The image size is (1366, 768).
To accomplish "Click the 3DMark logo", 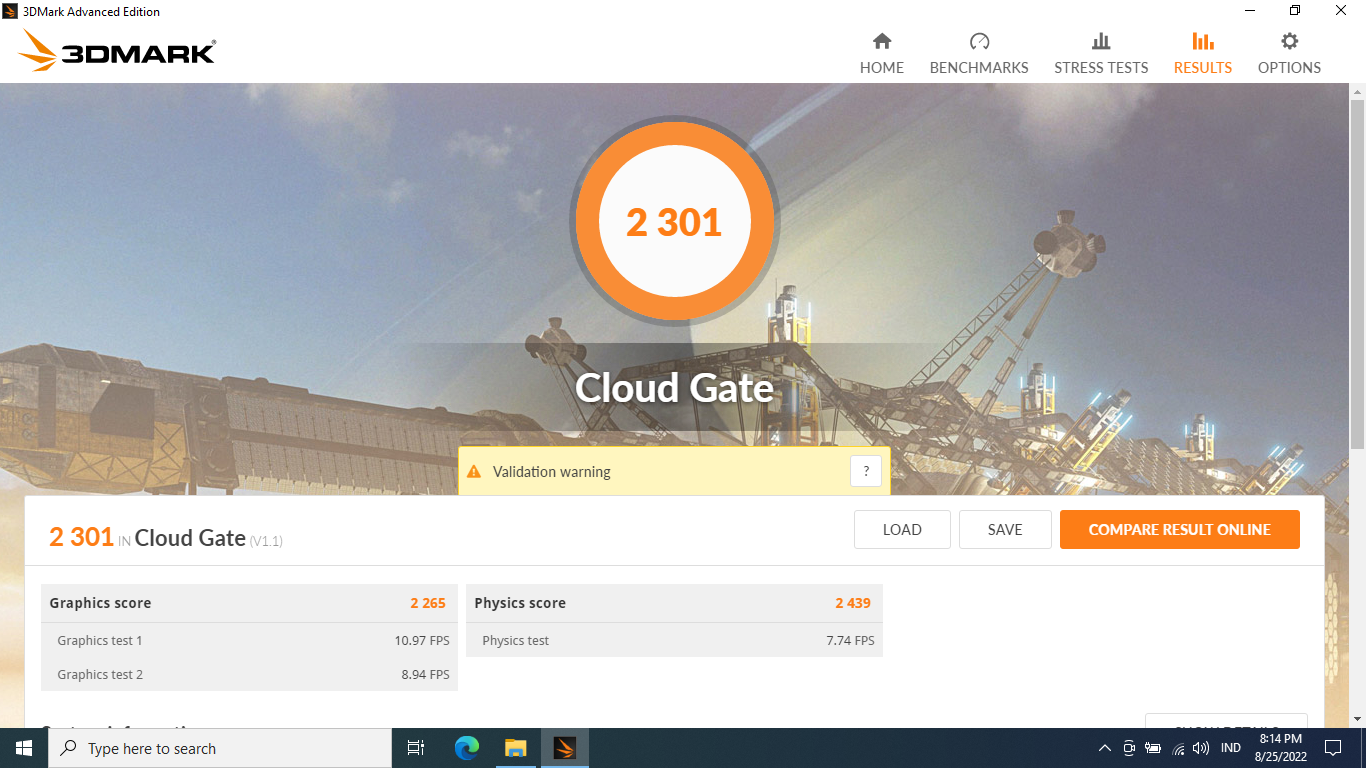I will point(117,51).
